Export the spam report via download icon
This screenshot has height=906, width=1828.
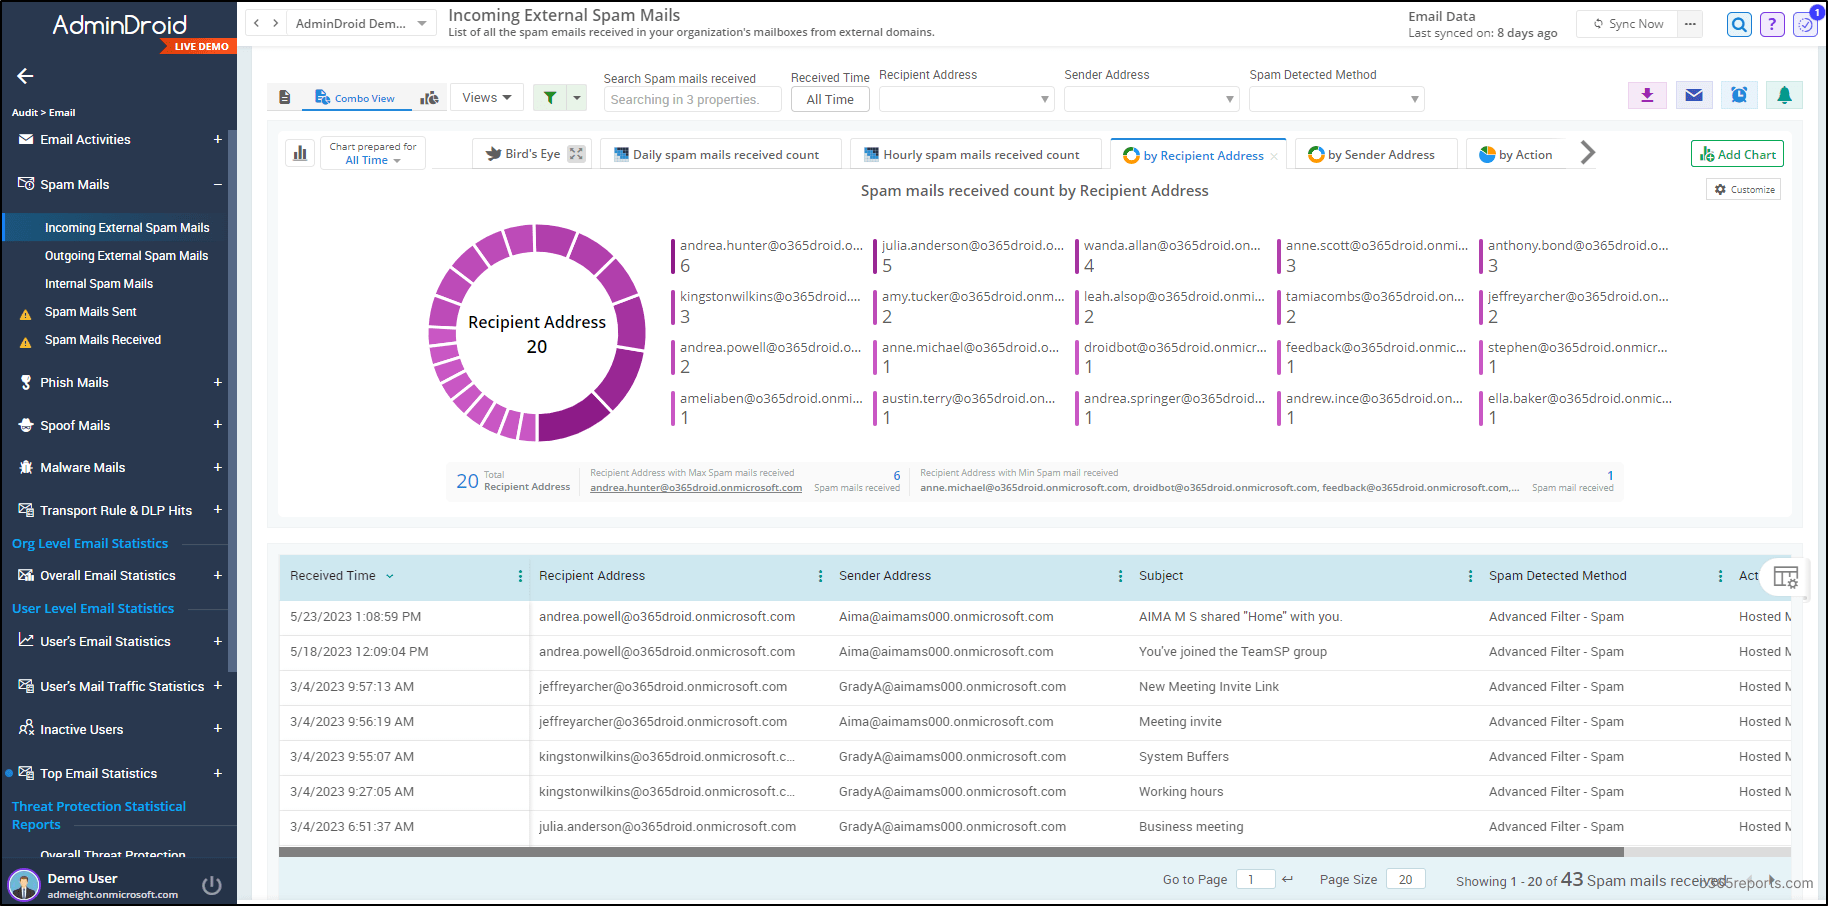coord(1647,95)
